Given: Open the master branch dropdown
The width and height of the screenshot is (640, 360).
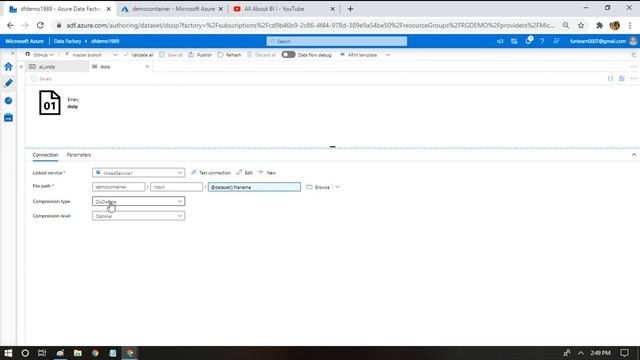Looking at the screenshot, I should [91, 55].
